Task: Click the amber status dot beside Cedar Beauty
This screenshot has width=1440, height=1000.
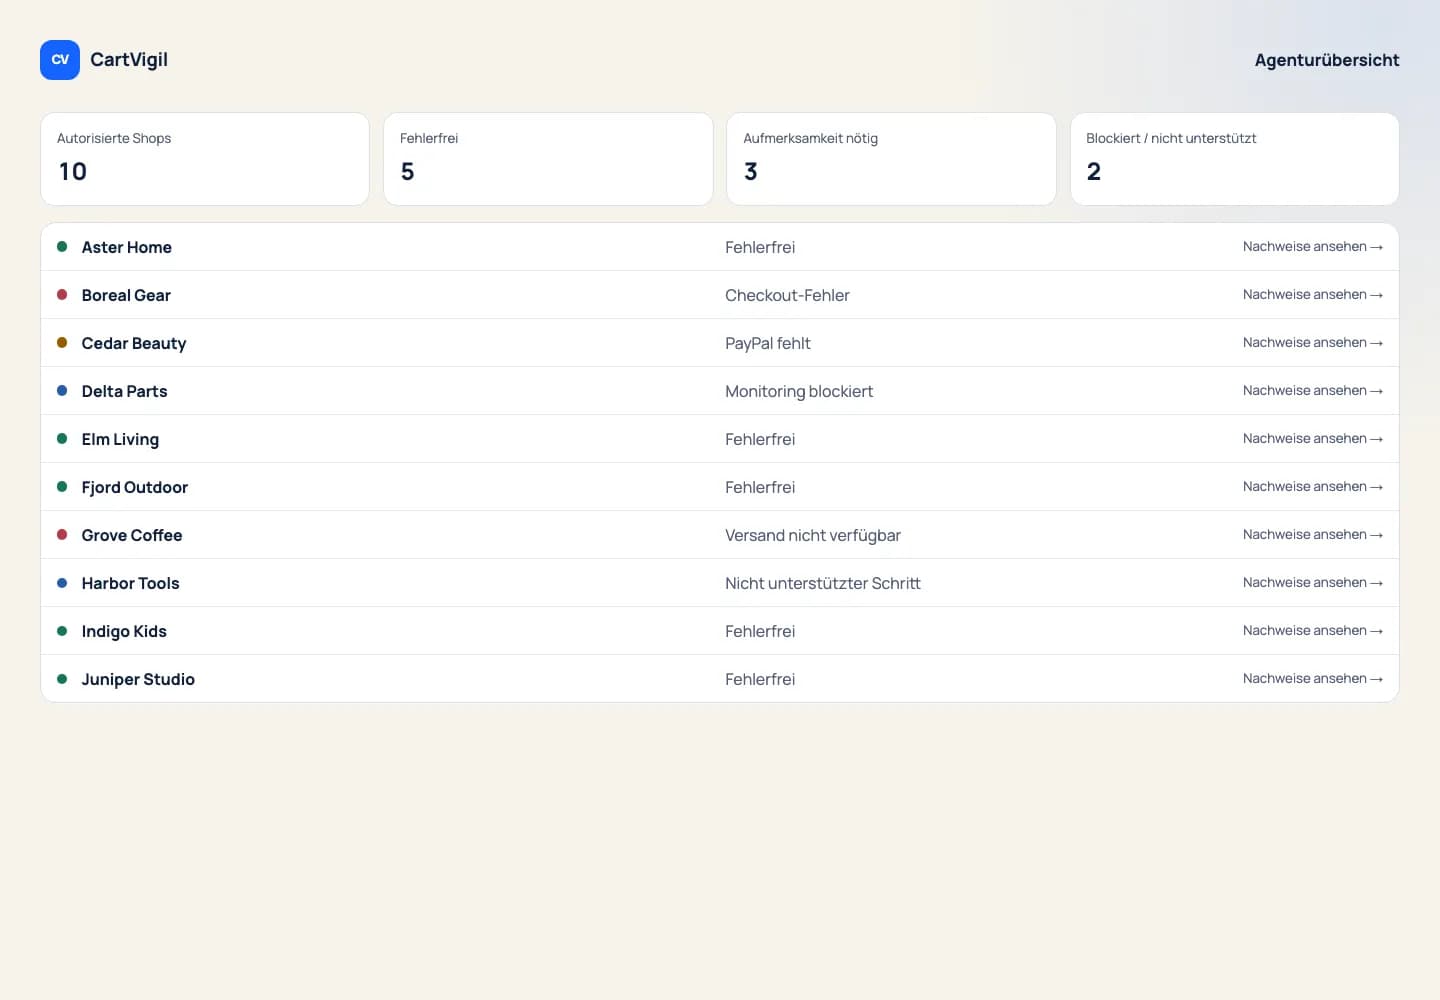Action: pyautogui.click(x=62, y=342)
